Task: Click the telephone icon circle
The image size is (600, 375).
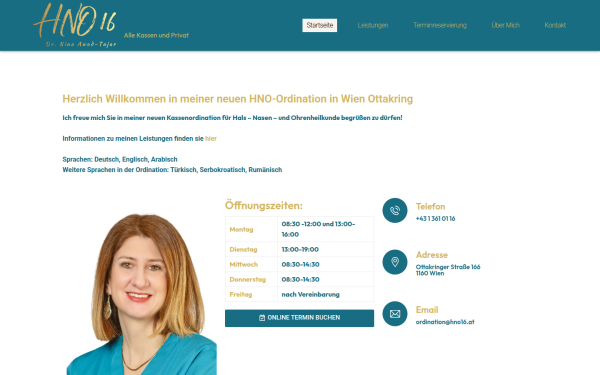Action: (x=395, y=210)
